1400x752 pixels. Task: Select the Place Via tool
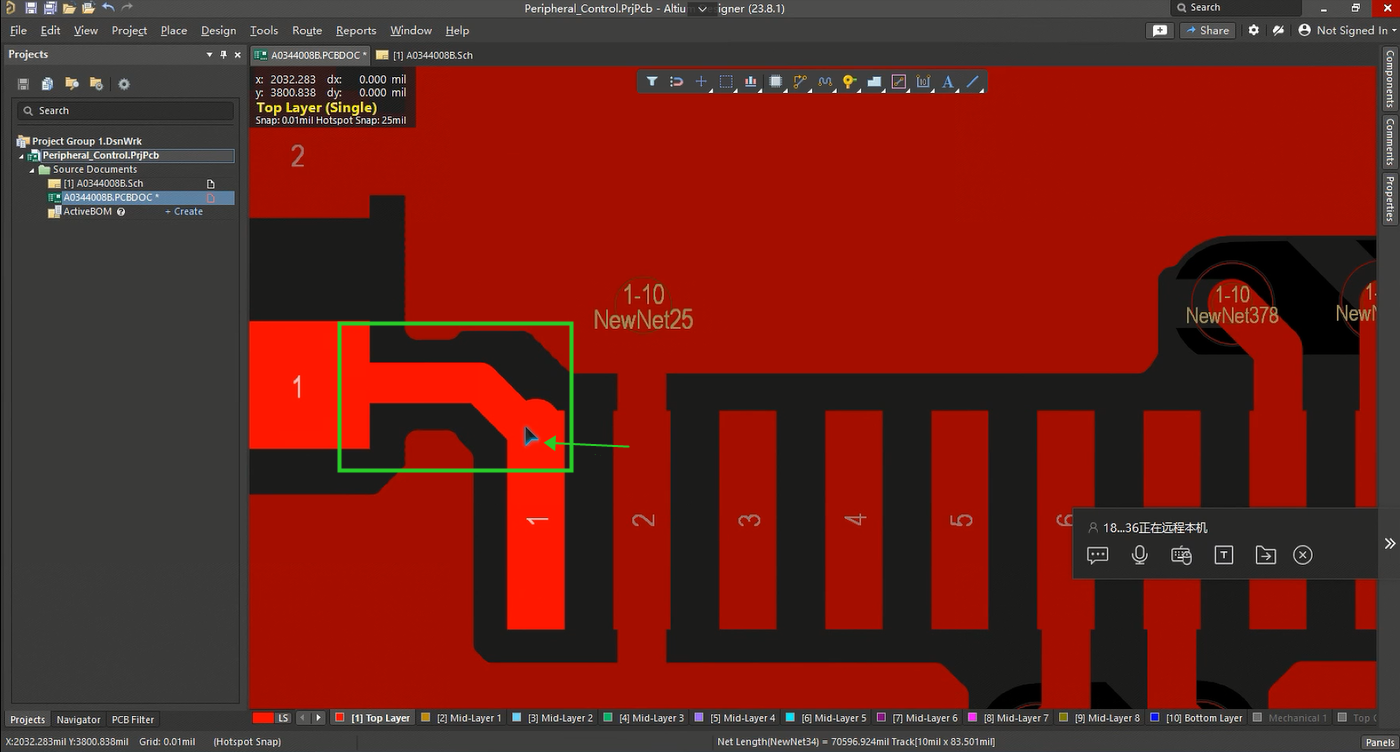849,82
